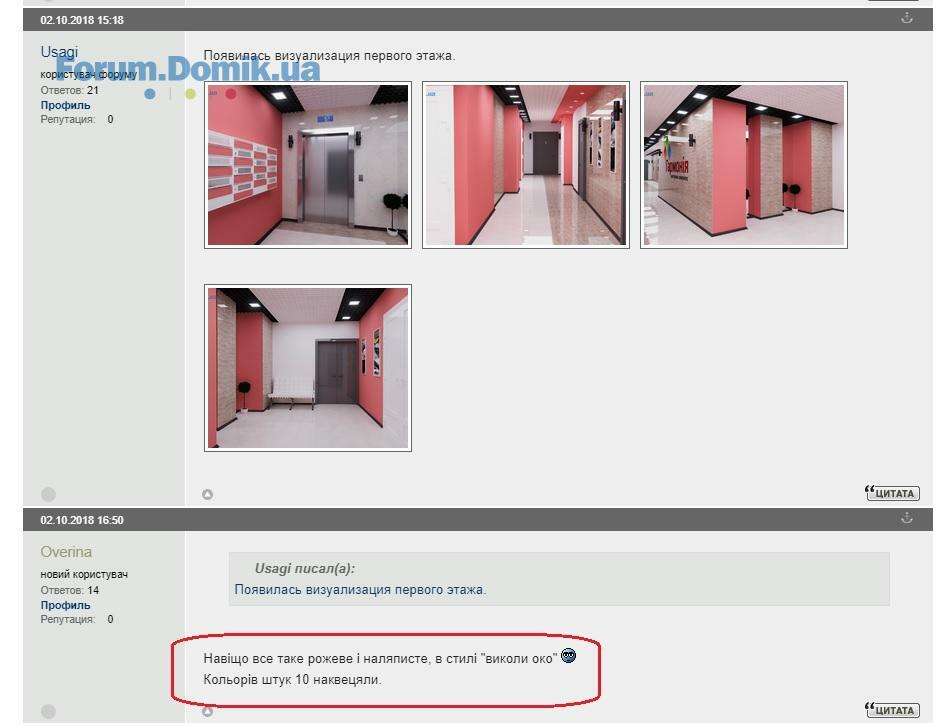The height and width of the screenshot is (726, 941).
Task: Open the reception hall render thumbnail
Action: pos(744,165)
